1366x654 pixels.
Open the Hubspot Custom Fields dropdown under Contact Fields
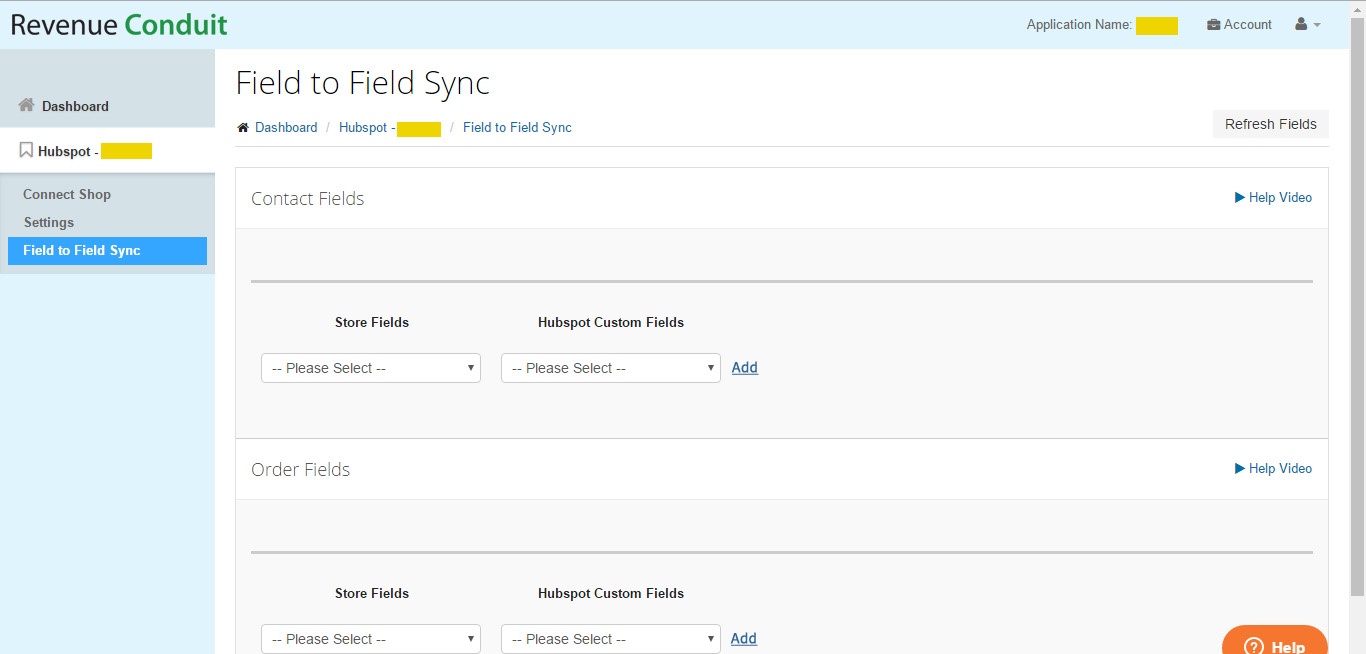pos(610,368)
